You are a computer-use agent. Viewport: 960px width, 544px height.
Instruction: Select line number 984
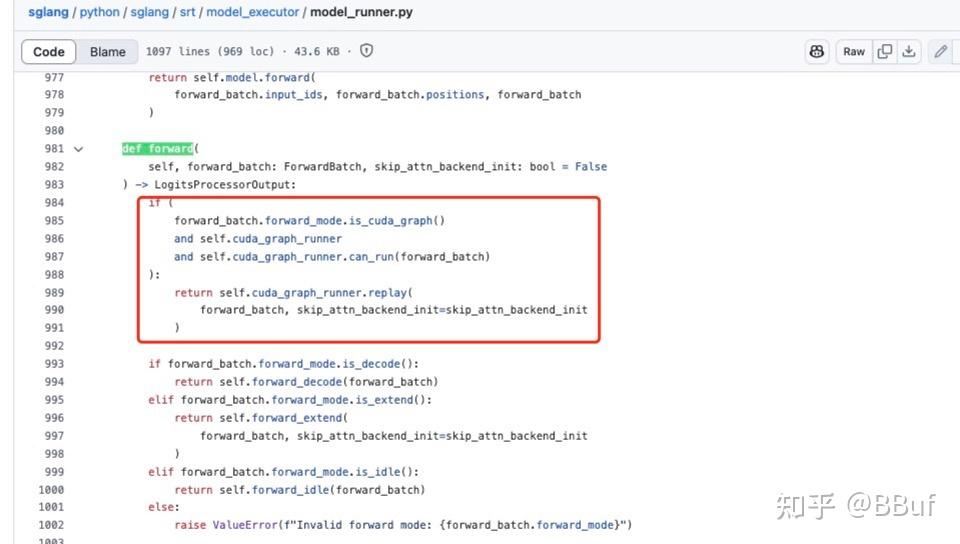(53, 203)
